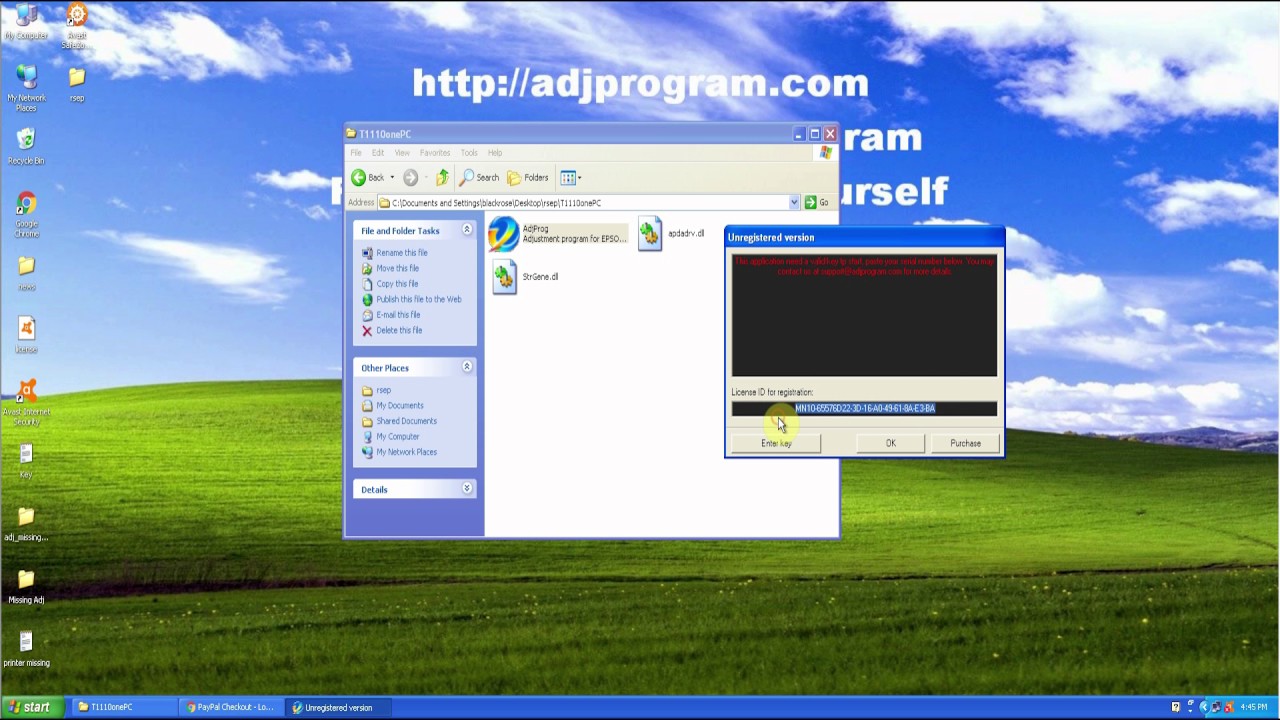Click the Start button

click(x=32, y=707)
